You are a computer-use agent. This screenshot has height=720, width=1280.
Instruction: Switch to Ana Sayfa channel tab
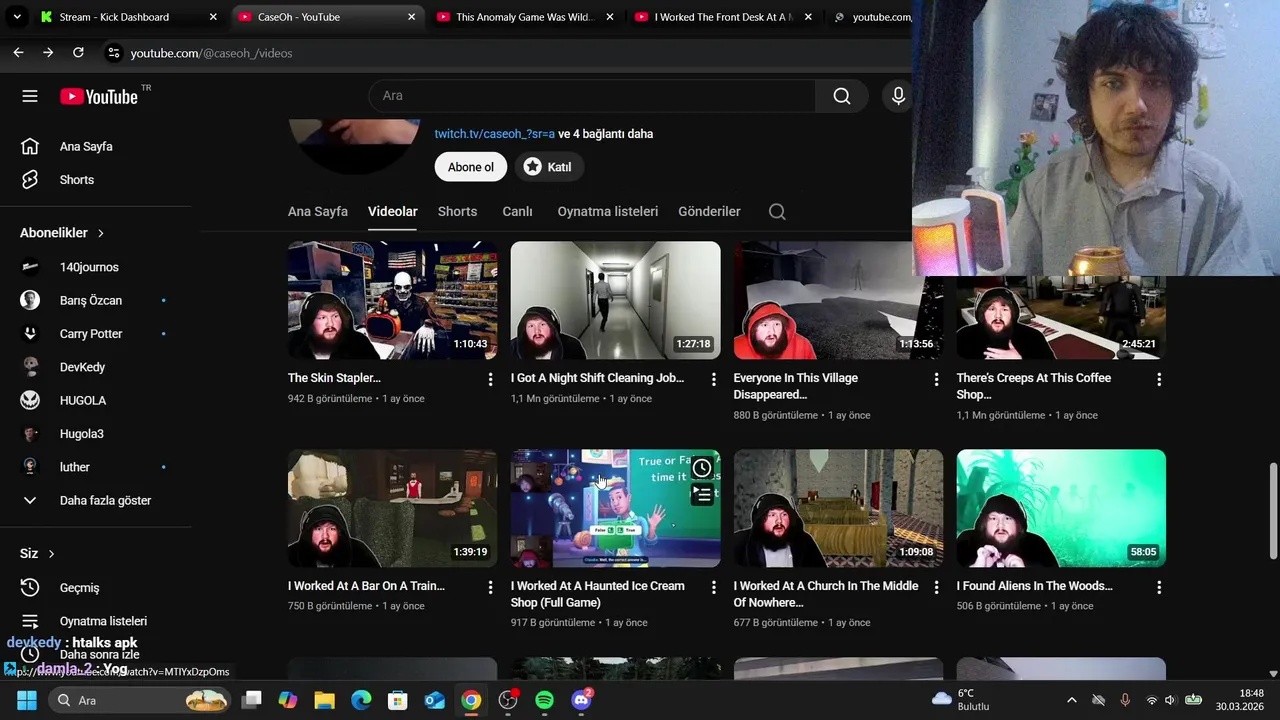tap(318, 211)
